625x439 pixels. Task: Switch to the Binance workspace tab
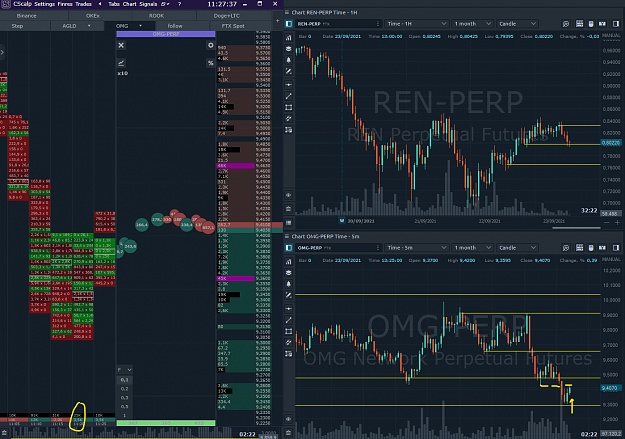26,16
